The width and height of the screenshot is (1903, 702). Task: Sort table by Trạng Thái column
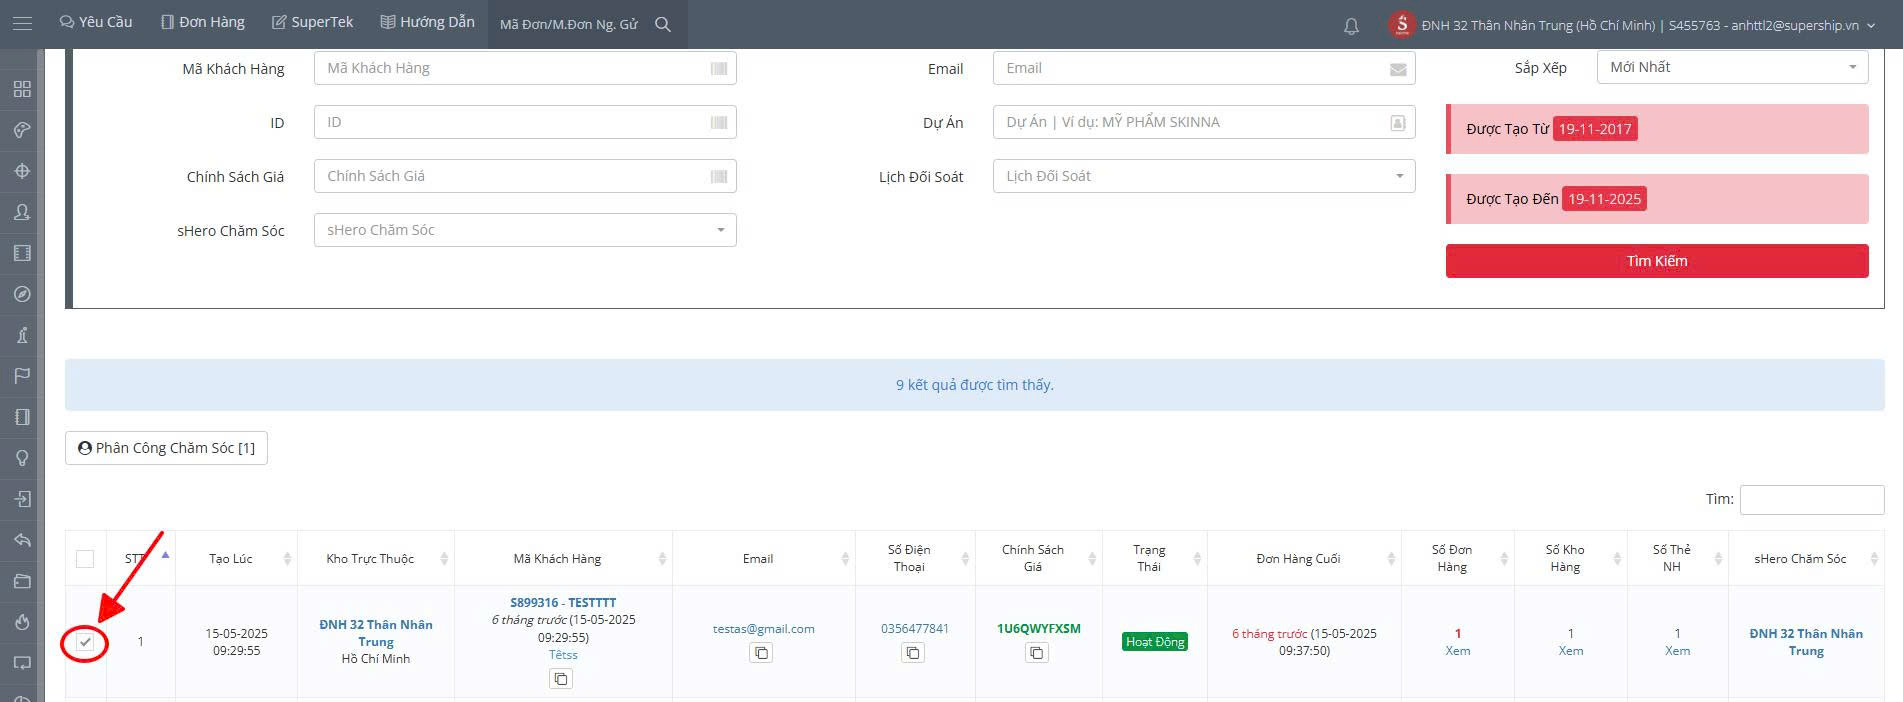(1154, 558)
